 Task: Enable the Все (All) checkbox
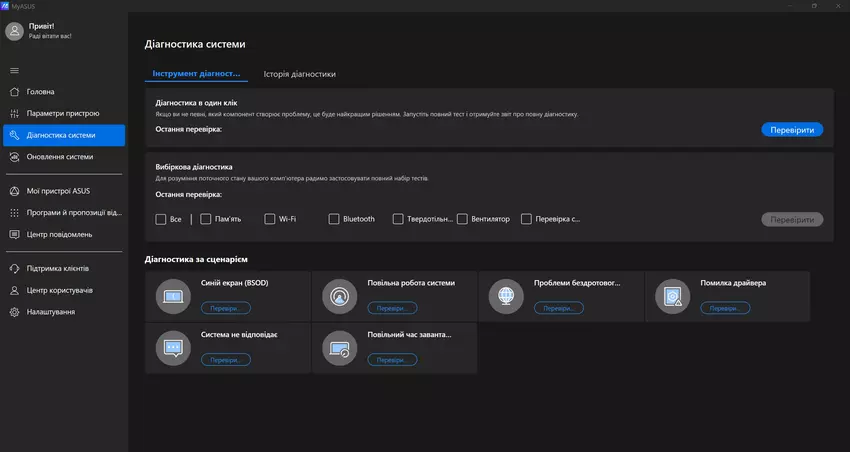point(162,219)
